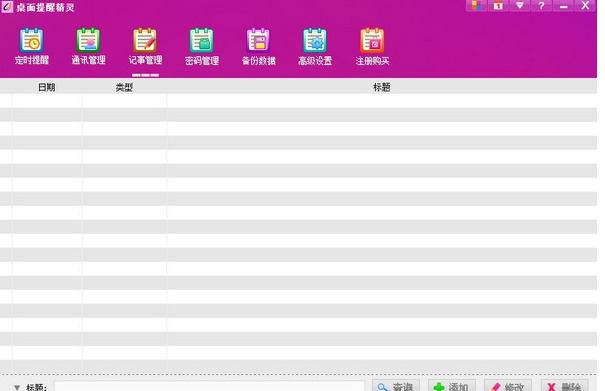Open the 备份数据 backup data section
The height and width of the screenshot is (391, 605).
tap(259, 47)
